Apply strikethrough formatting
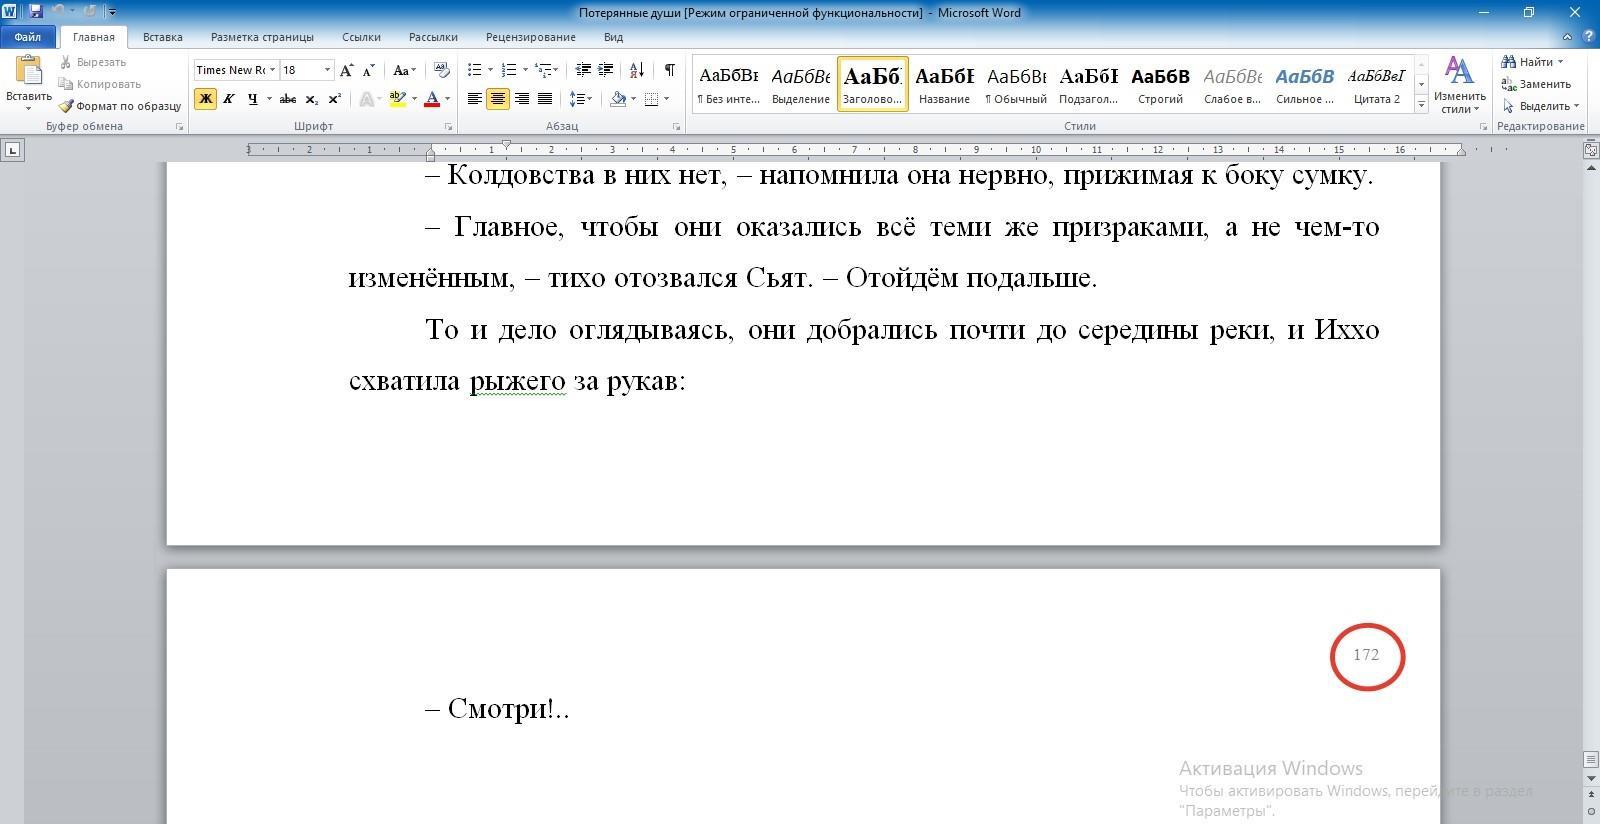The image size is (1600, 824). coord(288,99)
